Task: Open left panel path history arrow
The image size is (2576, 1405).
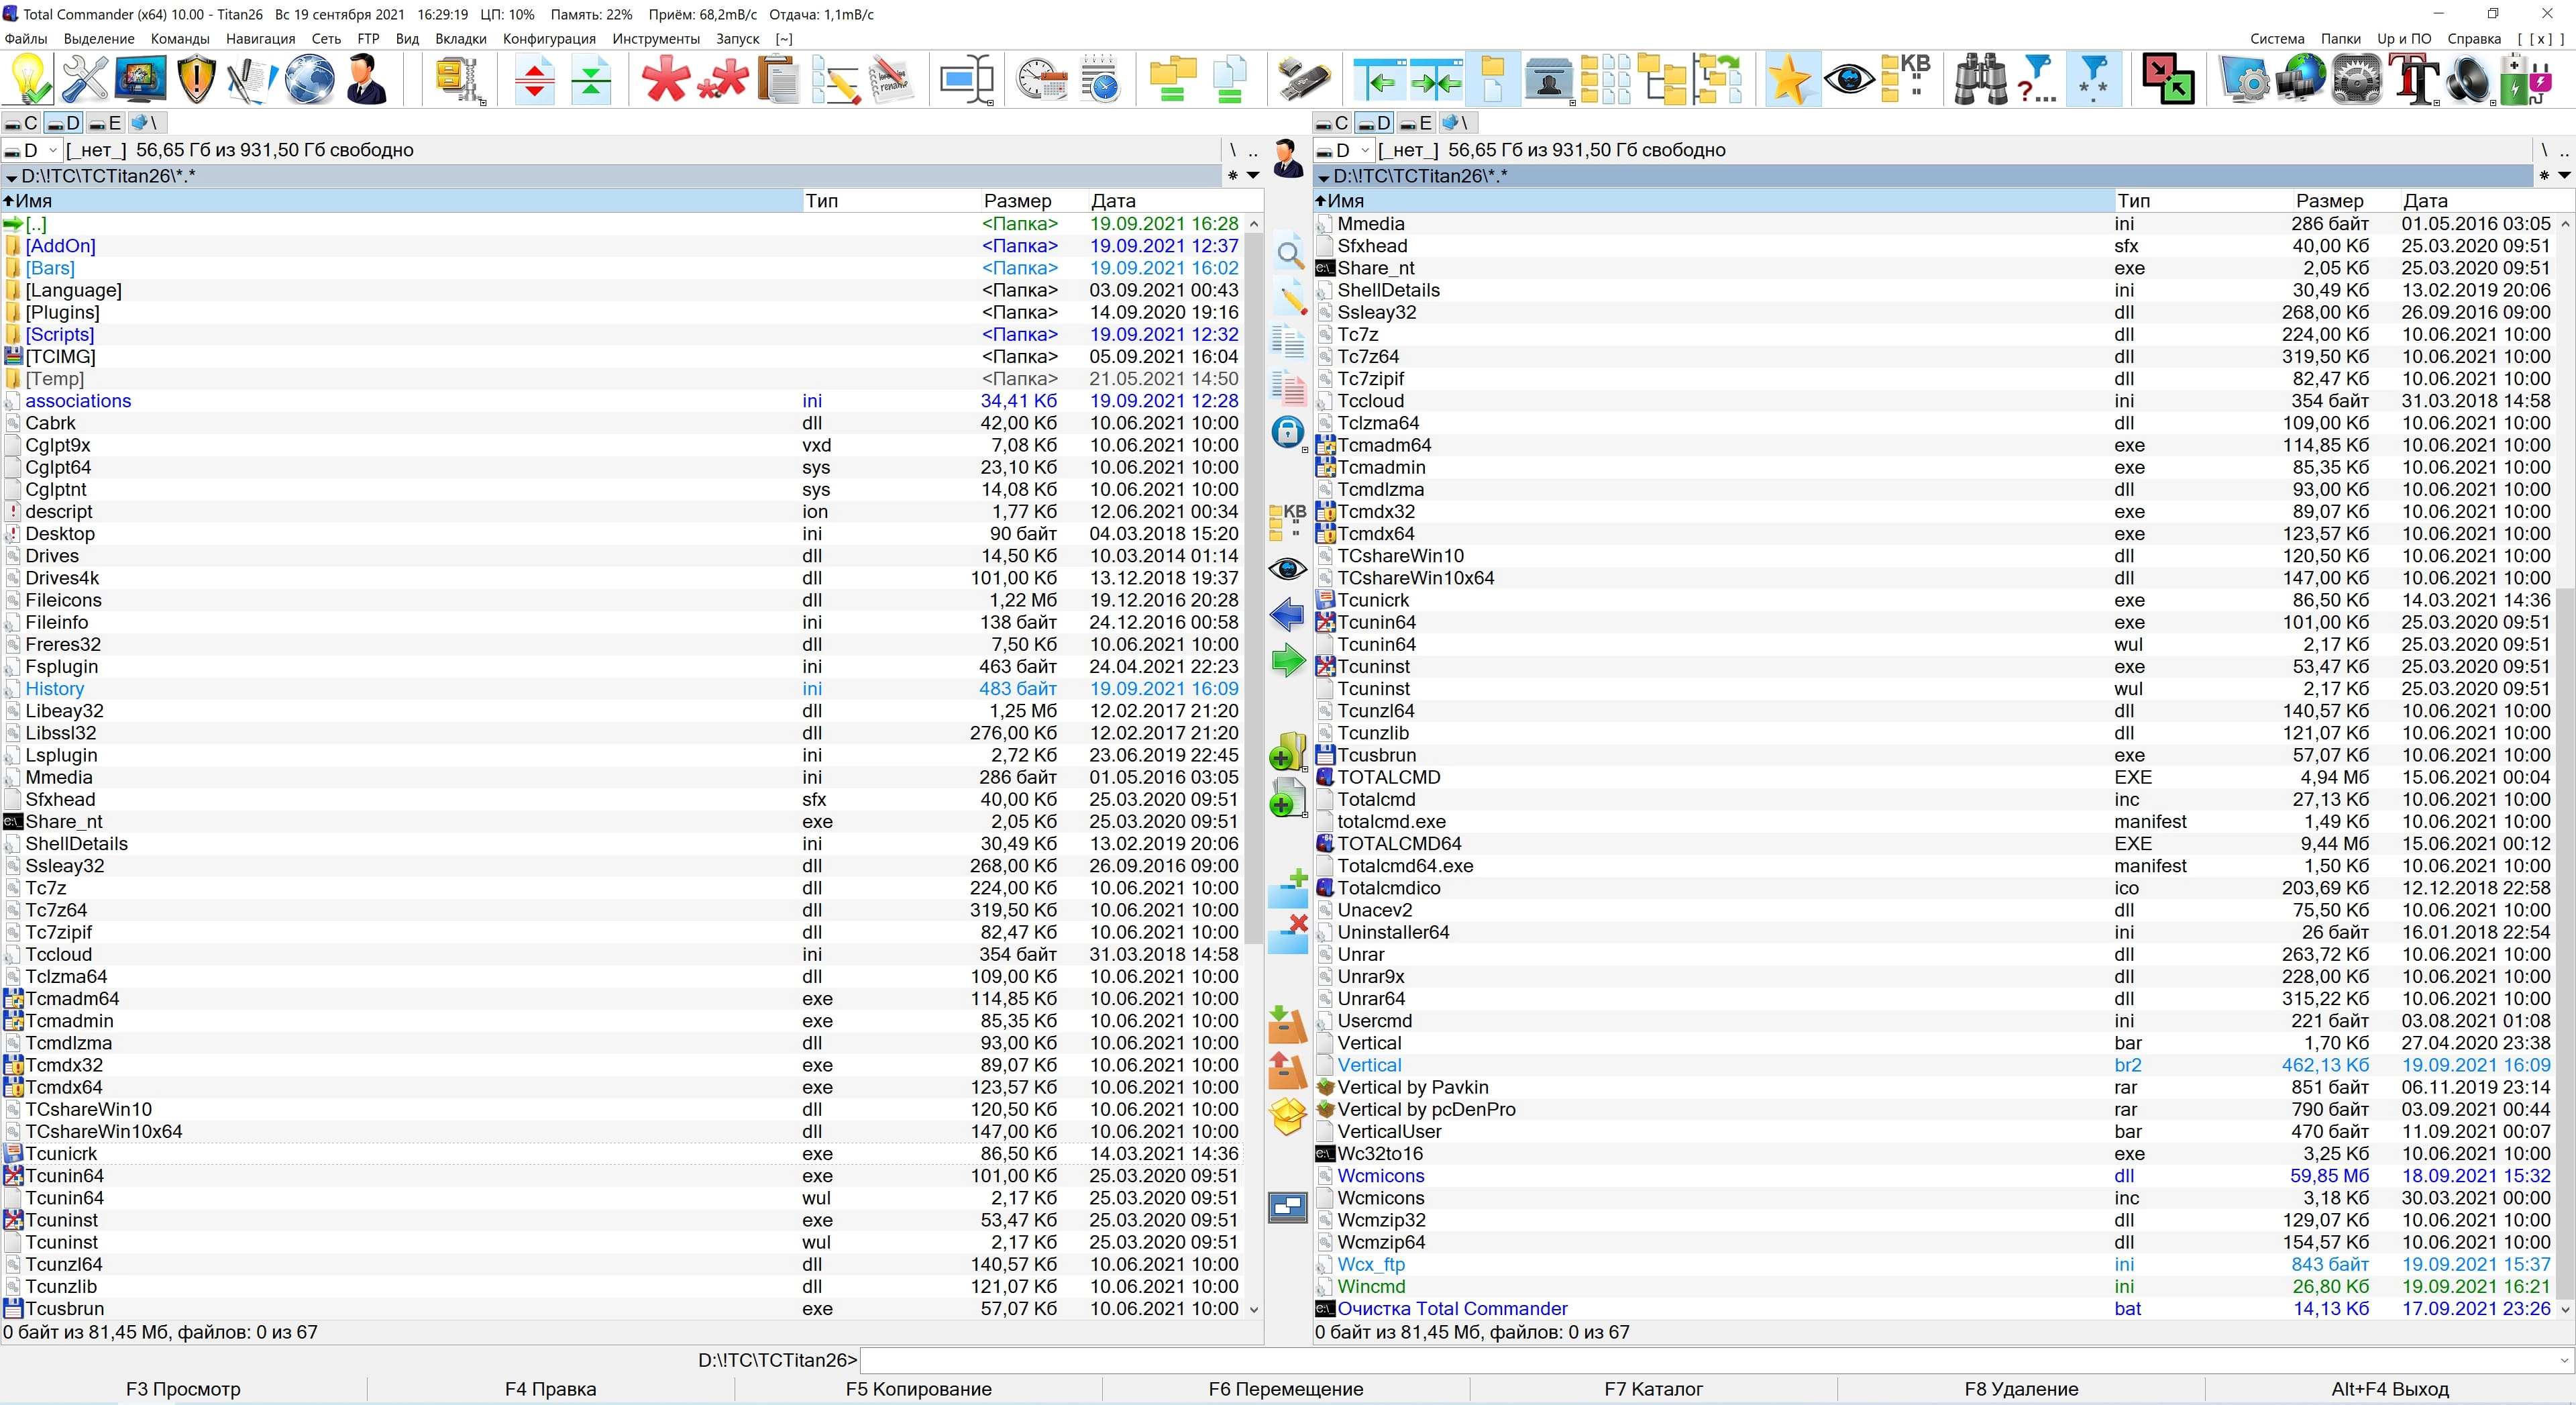Action: [1253, 176]
